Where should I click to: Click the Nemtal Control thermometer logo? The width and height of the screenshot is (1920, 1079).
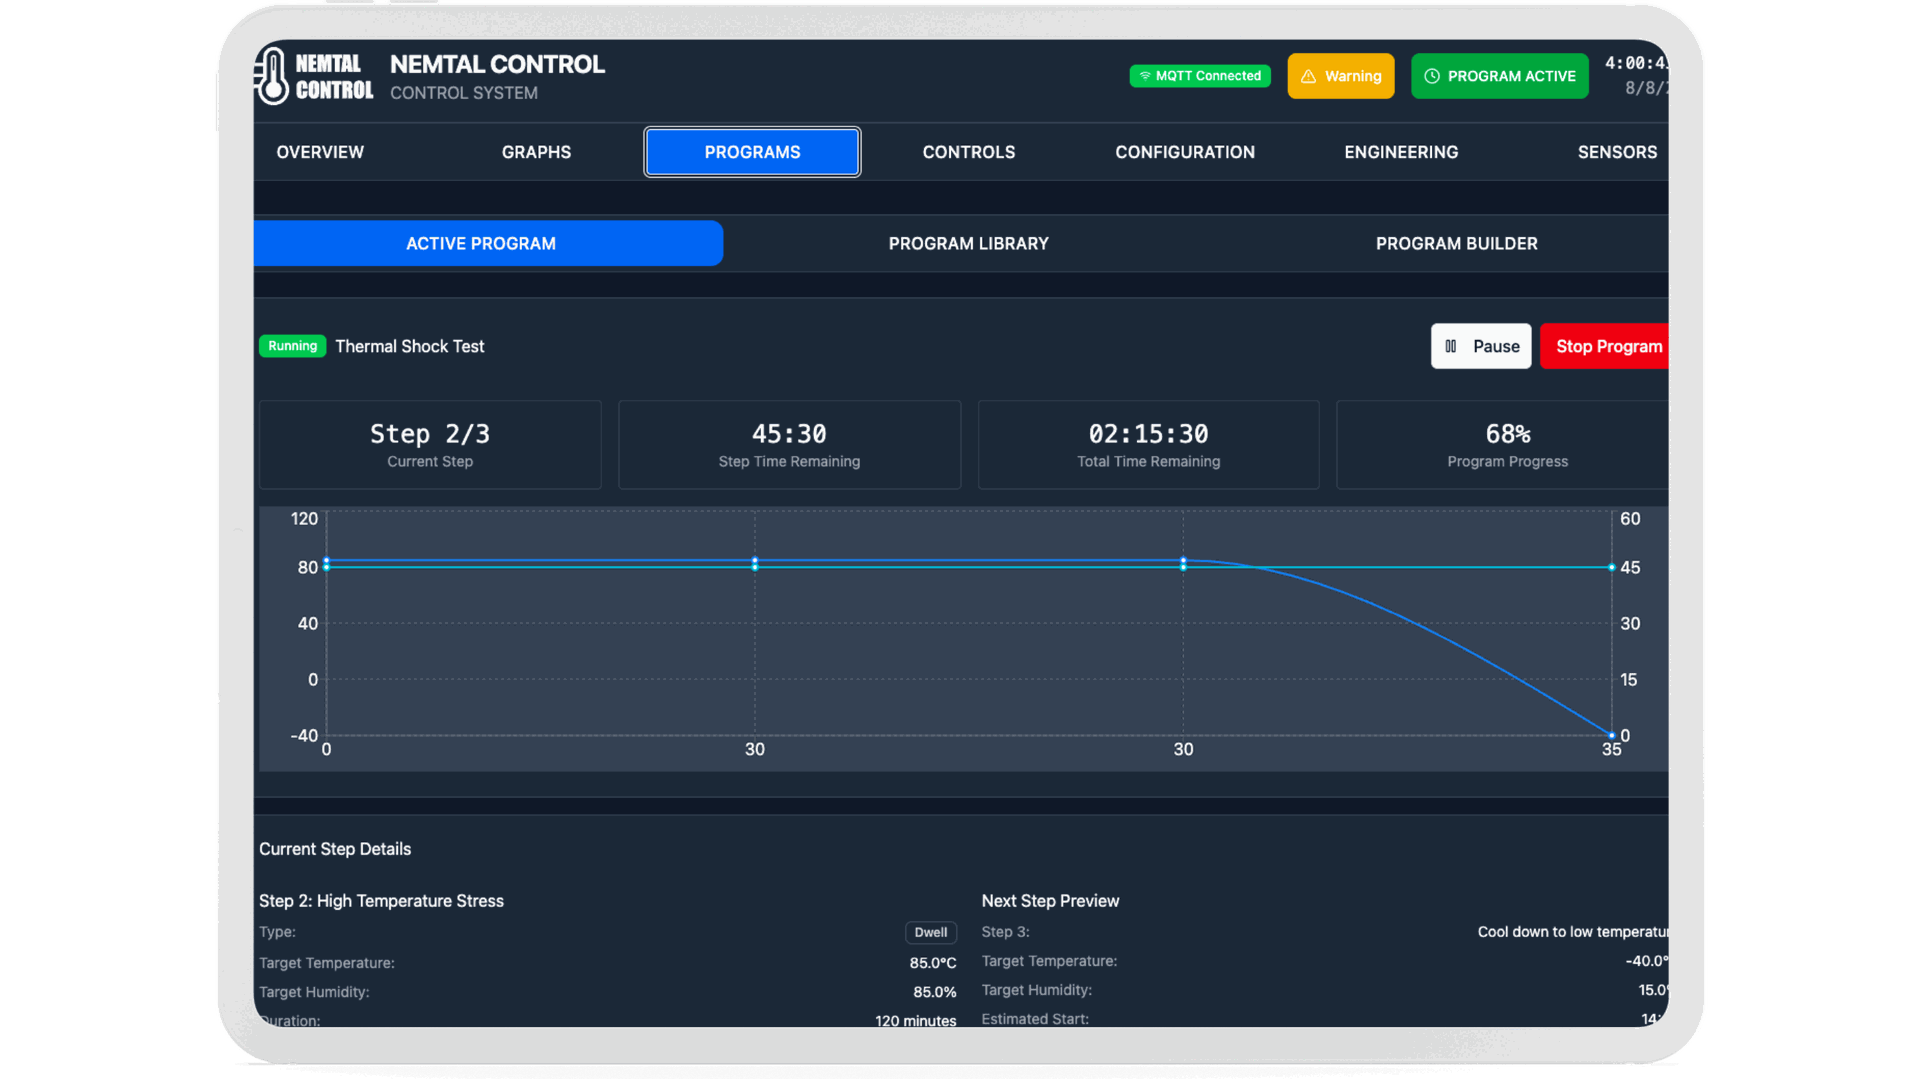coord(272,77)
